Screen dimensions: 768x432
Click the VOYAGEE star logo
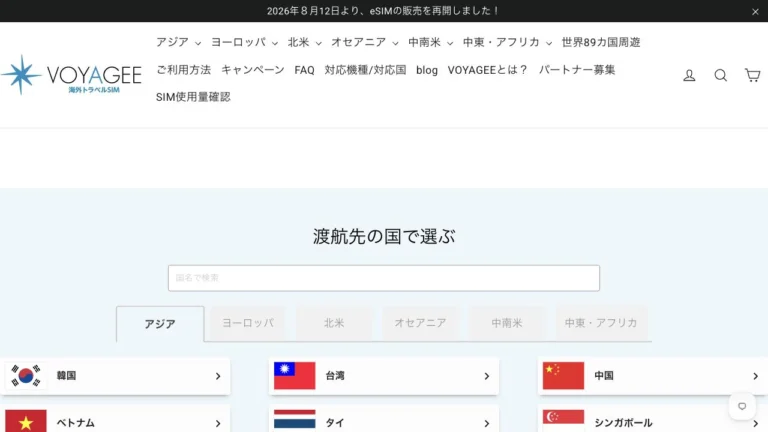[71, 74]
